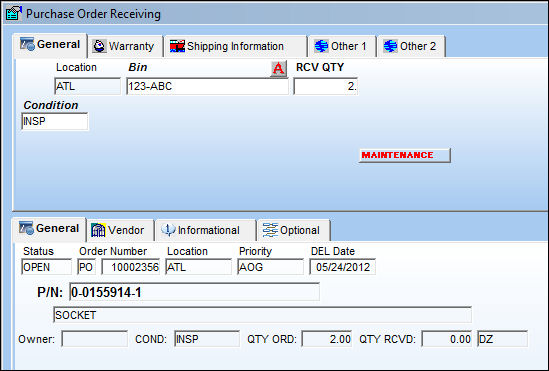Image resolution: width=549 pixels, height=371 pixels.
Task: Click the RCV QTY input field
Action: pyautogui.click(x=326, y=86)
